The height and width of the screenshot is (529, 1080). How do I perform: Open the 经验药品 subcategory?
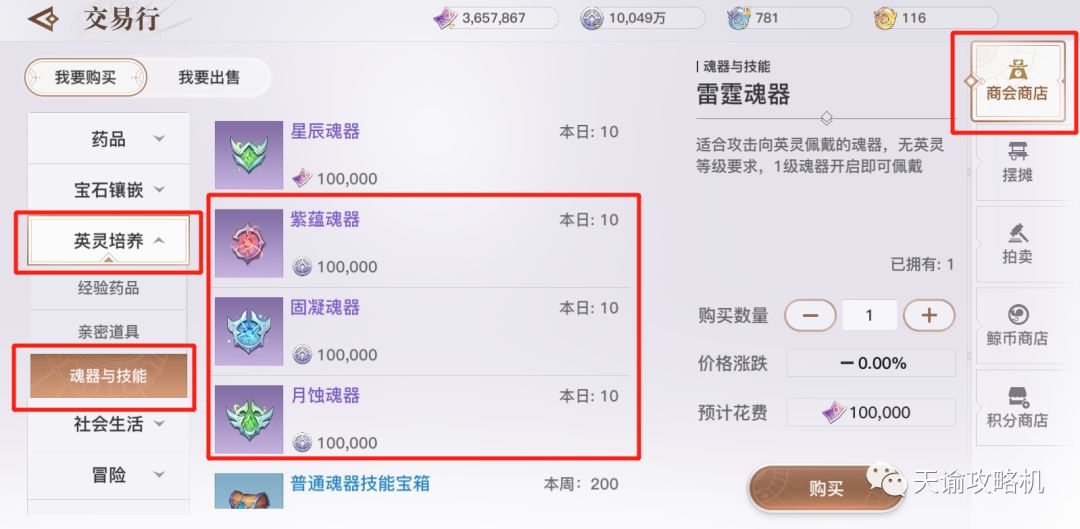(x=108, y=288)
